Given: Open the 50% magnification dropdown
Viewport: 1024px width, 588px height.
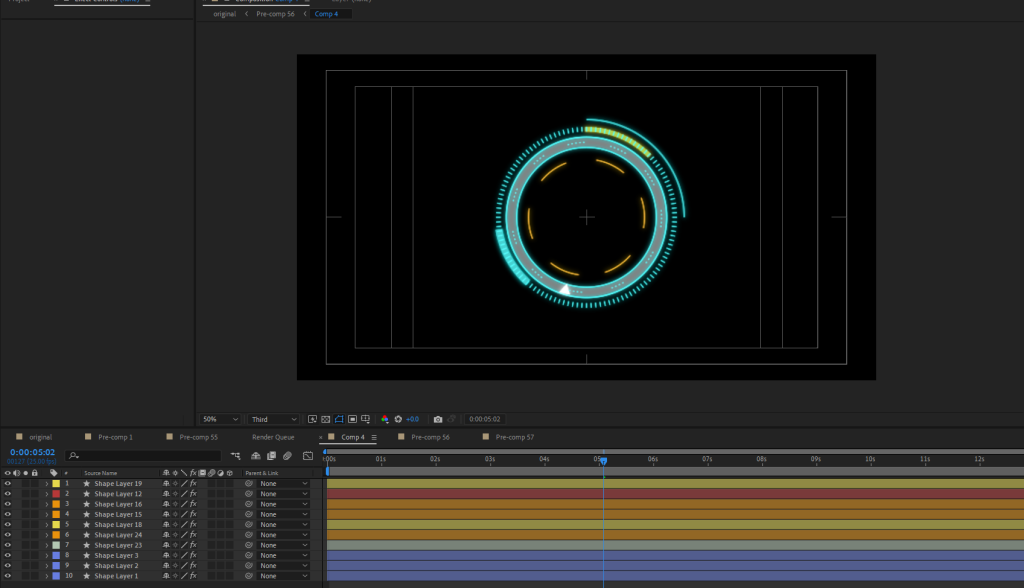Looking at the screenshot, I should pyautogui.click(x=220, y=419).
